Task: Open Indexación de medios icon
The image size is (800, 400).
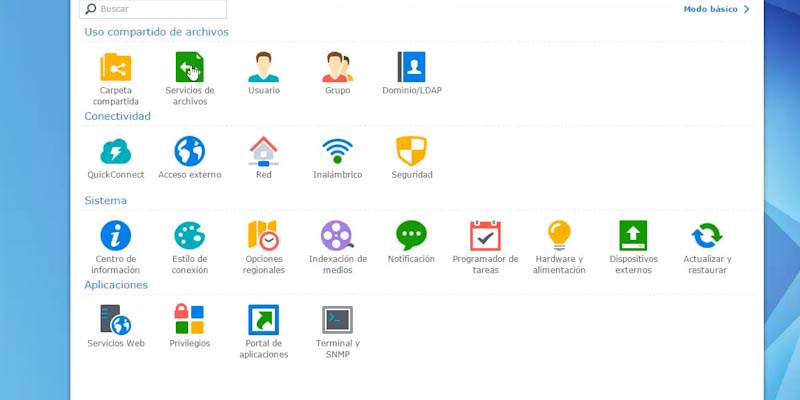Action: [x=337, y=235]
